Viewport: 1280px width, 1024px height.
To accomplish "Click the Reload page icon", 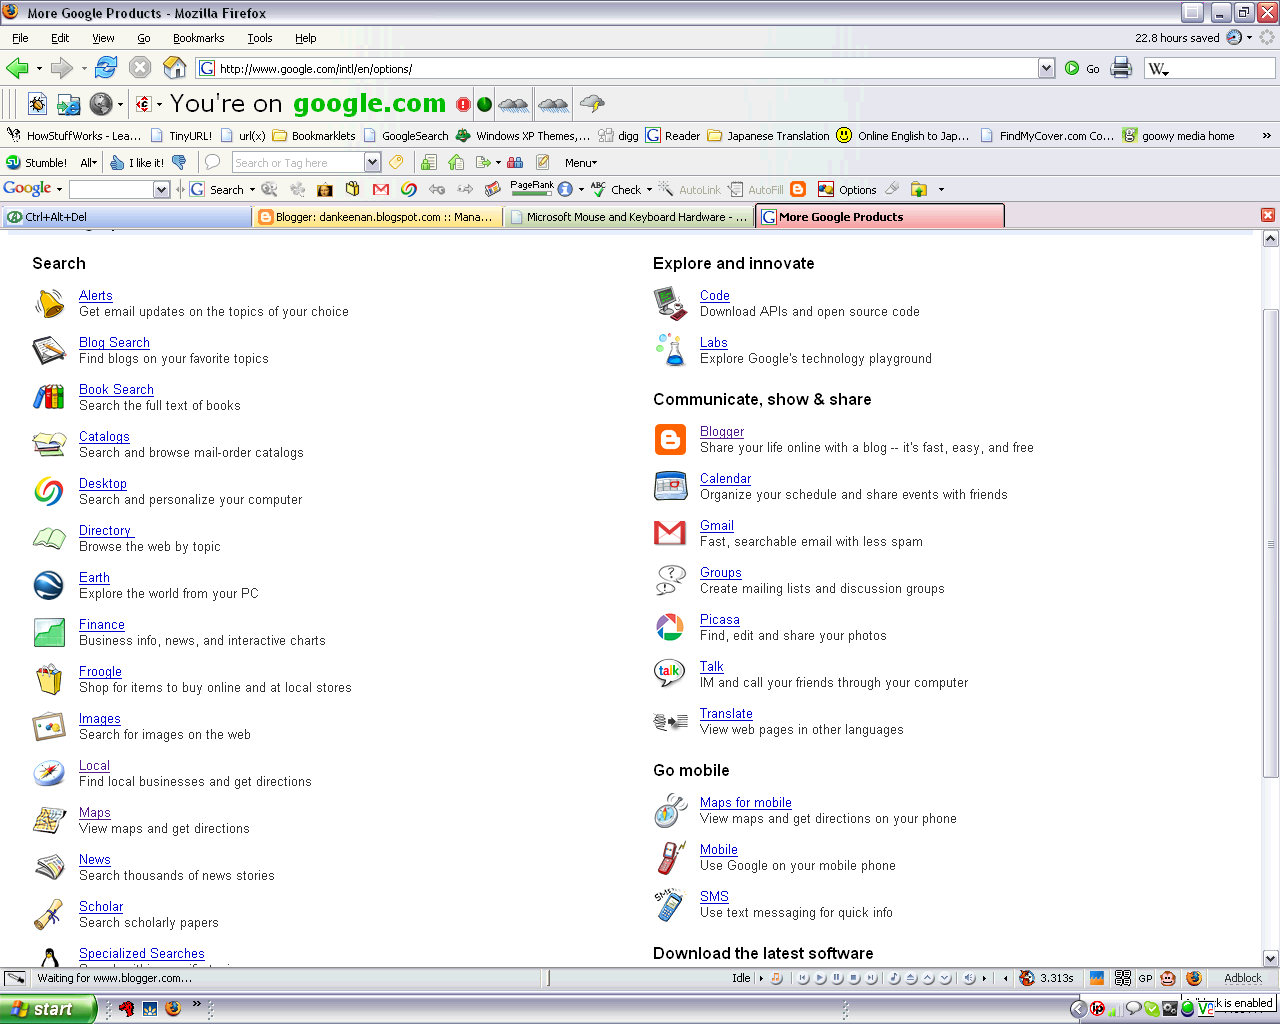I will pyautogui.click(x=106, y=68).
